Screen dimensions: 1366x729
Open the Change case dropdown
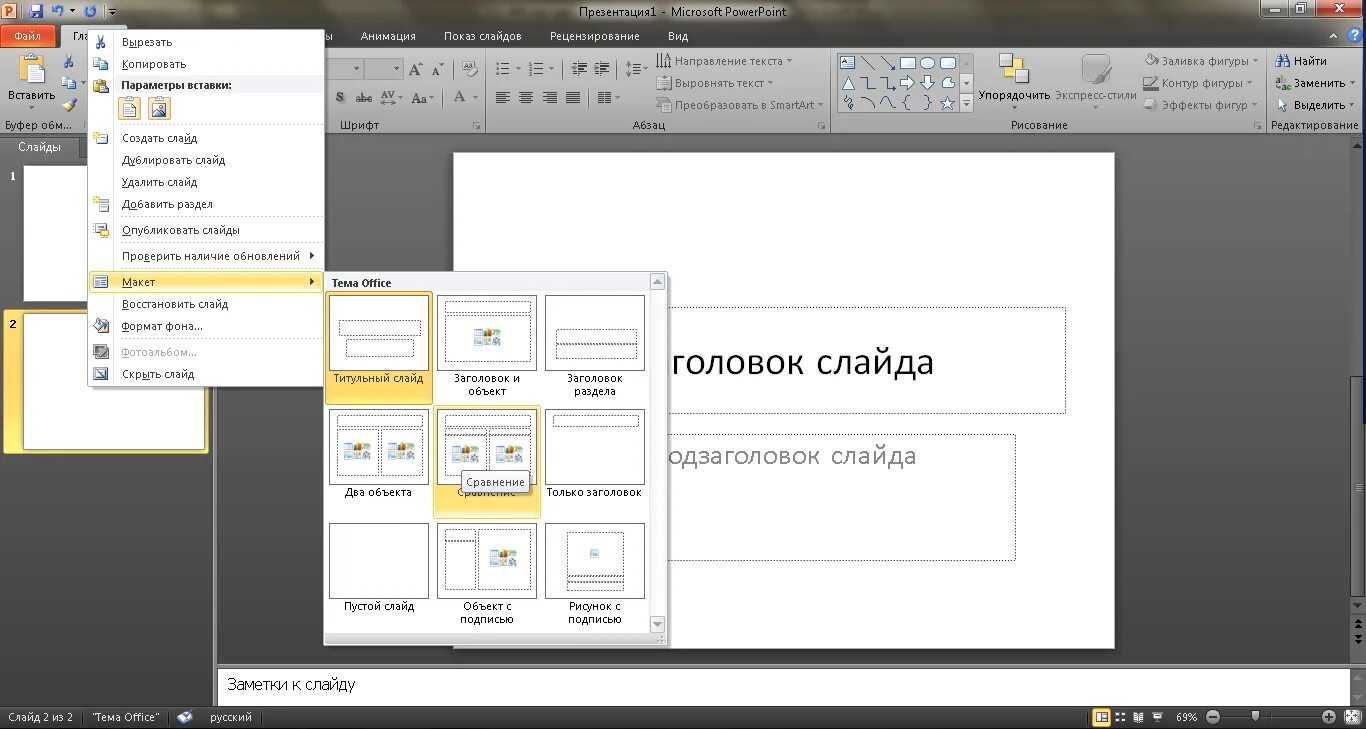pyautogui.click(x=422, y=97)
